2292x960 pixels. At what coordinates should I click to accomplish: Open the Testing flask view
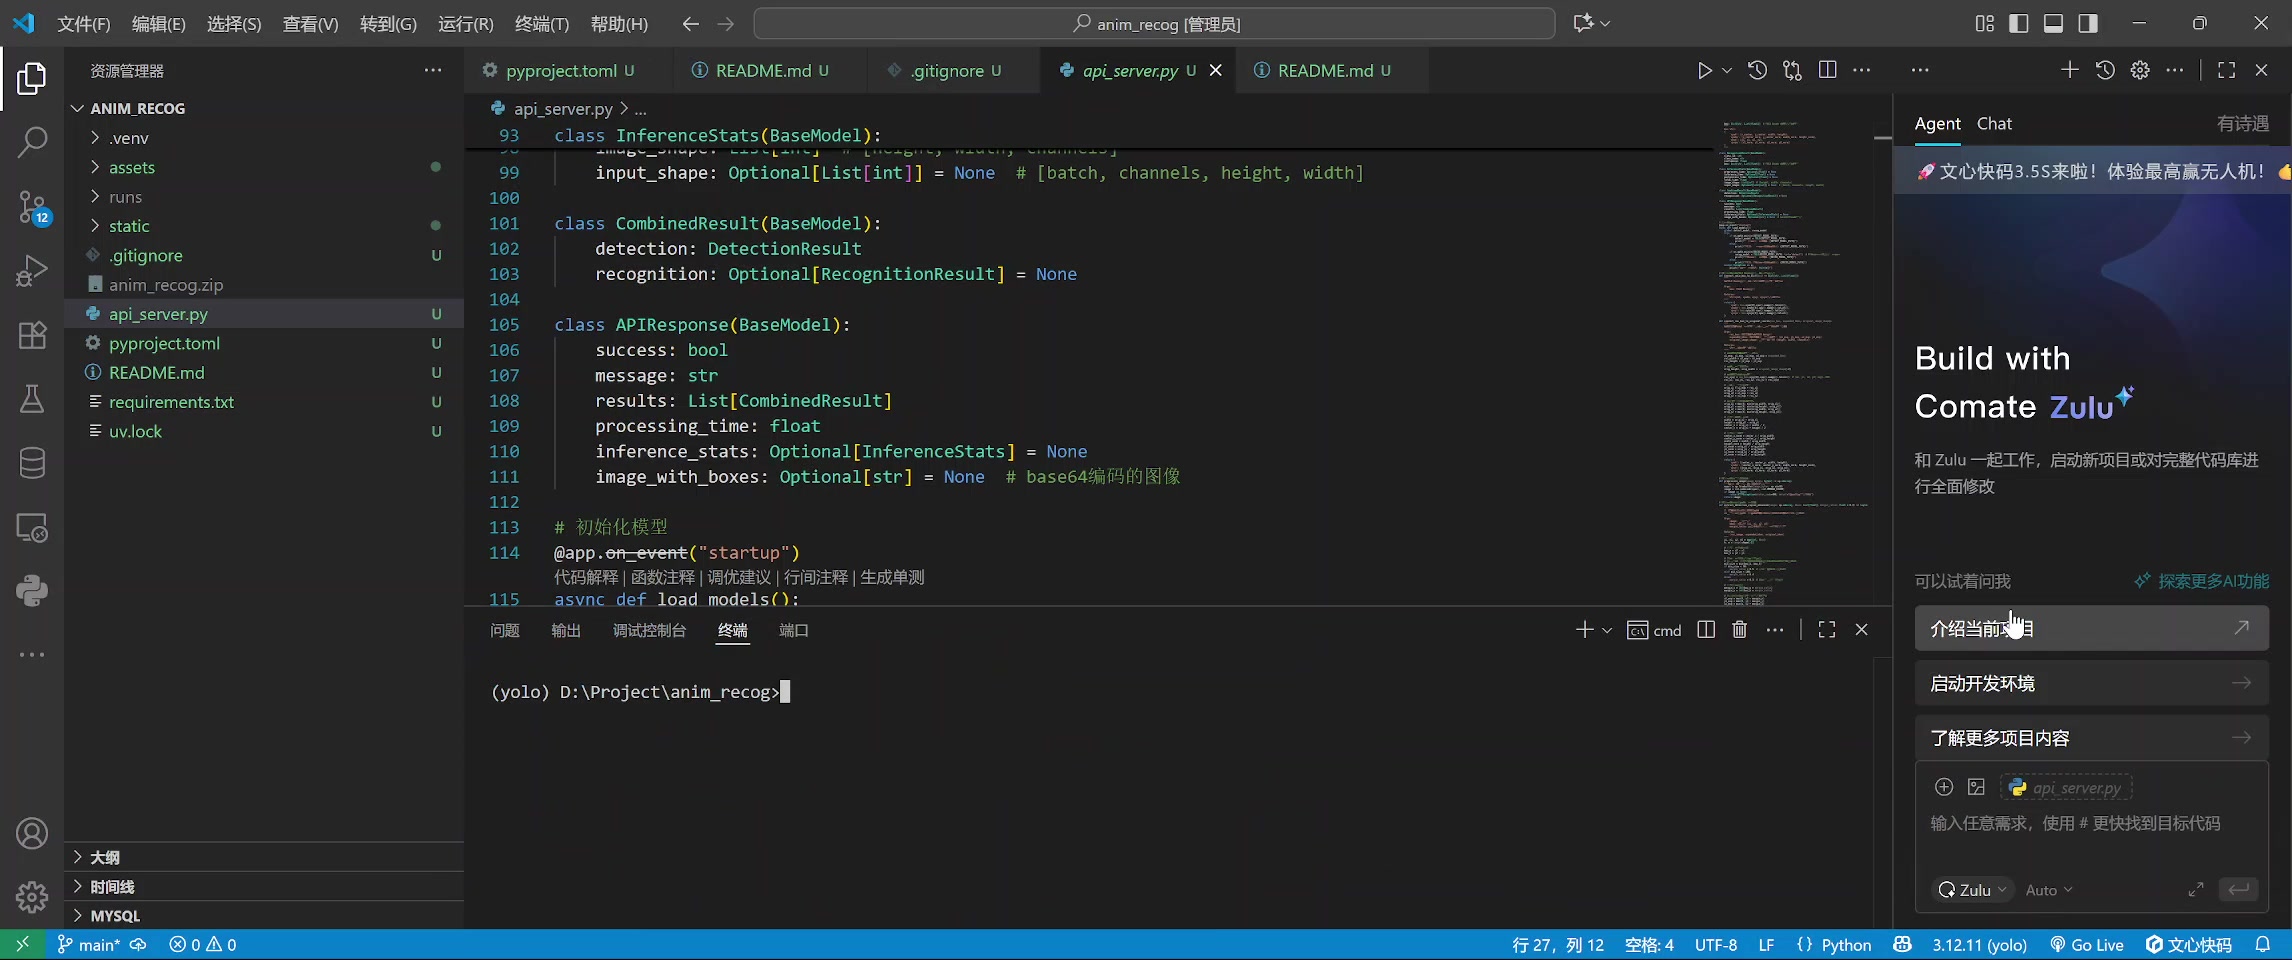[32, 399]
